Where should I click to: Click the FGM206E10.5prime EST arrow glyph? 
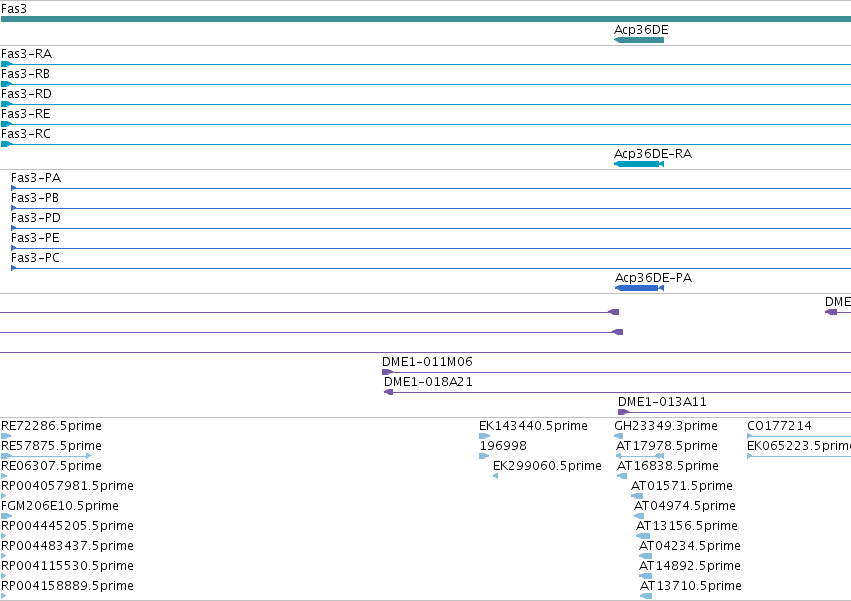(x=7, y=516)
